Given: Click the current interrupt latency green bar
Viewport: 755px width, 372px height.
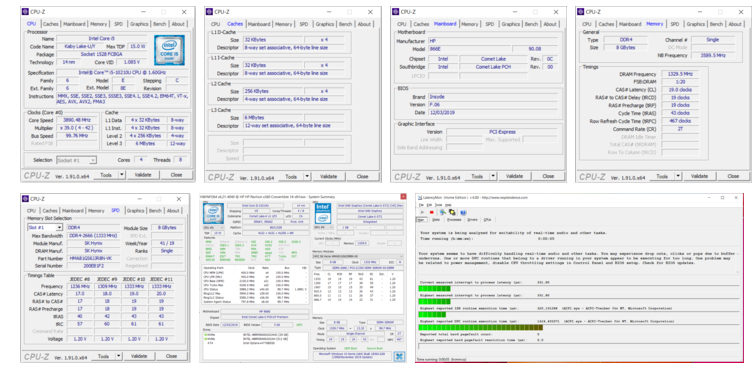Looking at the screenshot, I should coord(434,288).
